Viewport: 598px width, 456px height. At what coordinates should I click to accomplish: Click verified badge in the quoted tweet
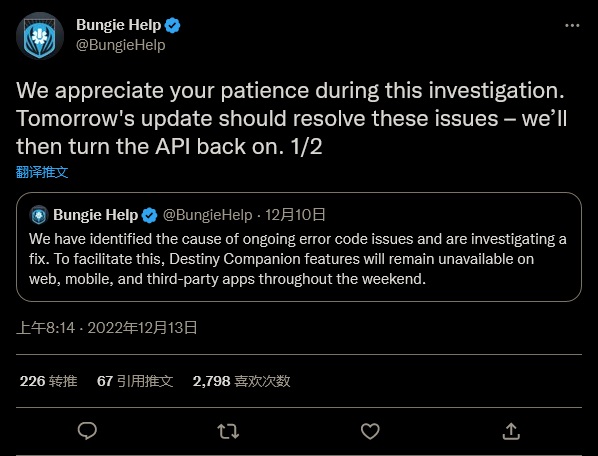150,215
